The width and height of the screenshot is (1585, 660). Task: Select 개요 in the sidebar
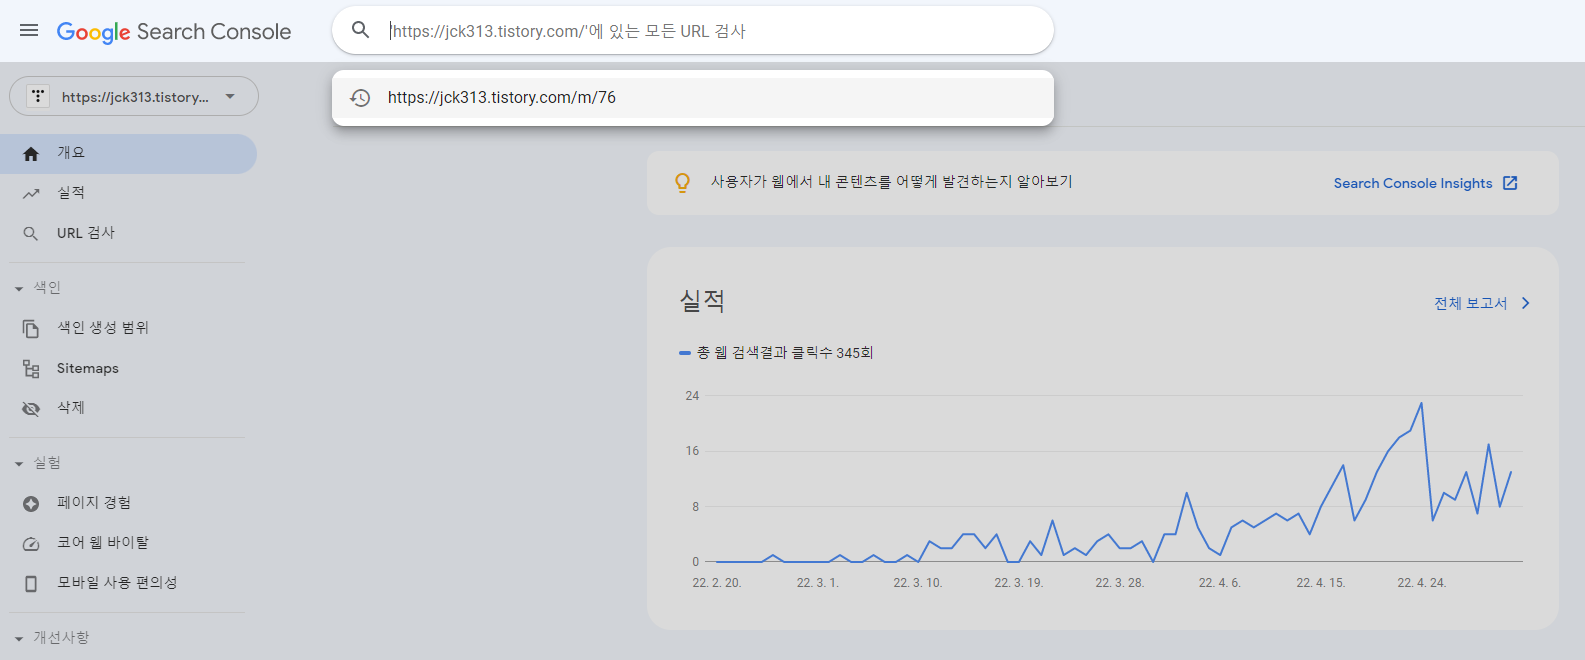(x=128, y=154)
